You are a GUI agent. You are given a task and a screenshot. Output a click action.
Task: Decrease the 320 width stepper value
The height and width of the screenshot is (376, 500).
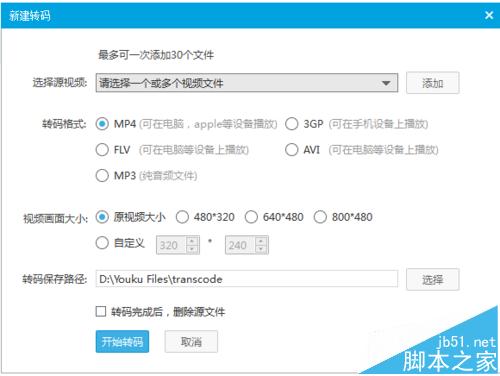tap(192, 249)
